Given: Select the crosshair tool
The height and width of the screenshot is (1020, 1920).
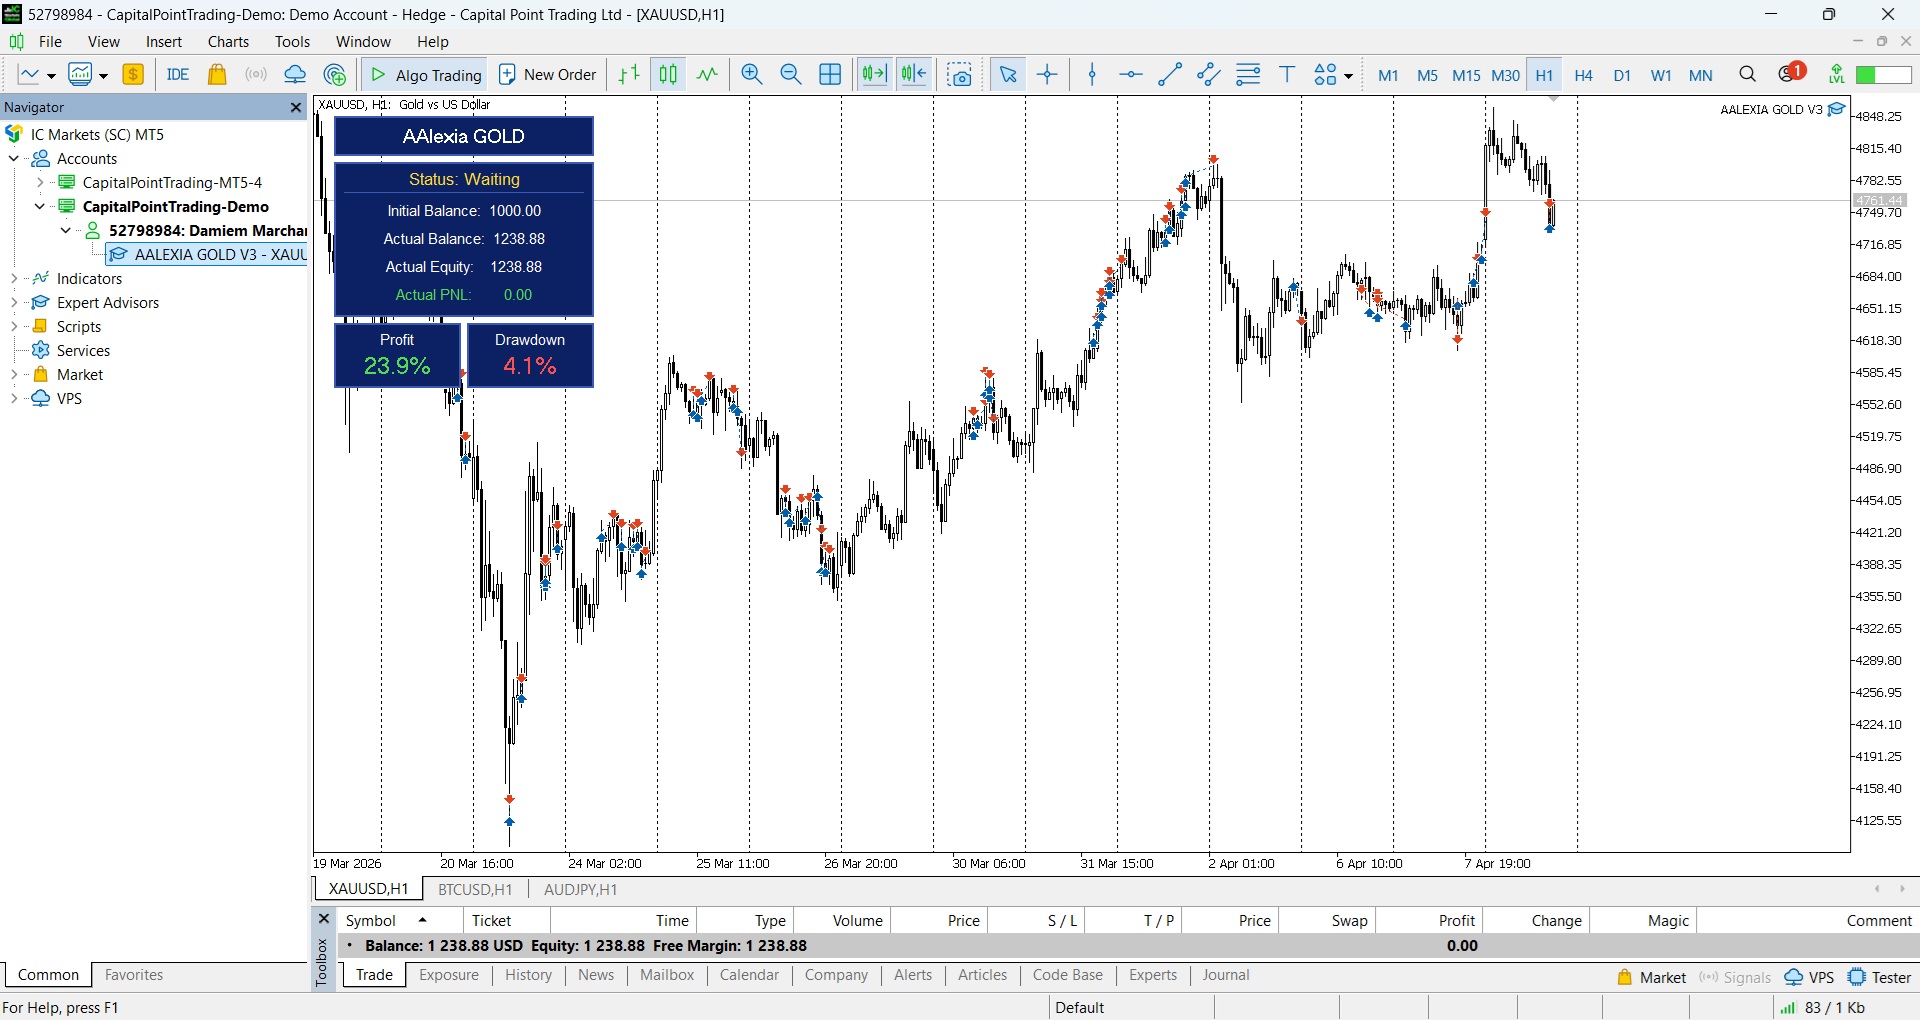Looking at the screenshot, I should pyautogui.click(x=1047, y=75).
